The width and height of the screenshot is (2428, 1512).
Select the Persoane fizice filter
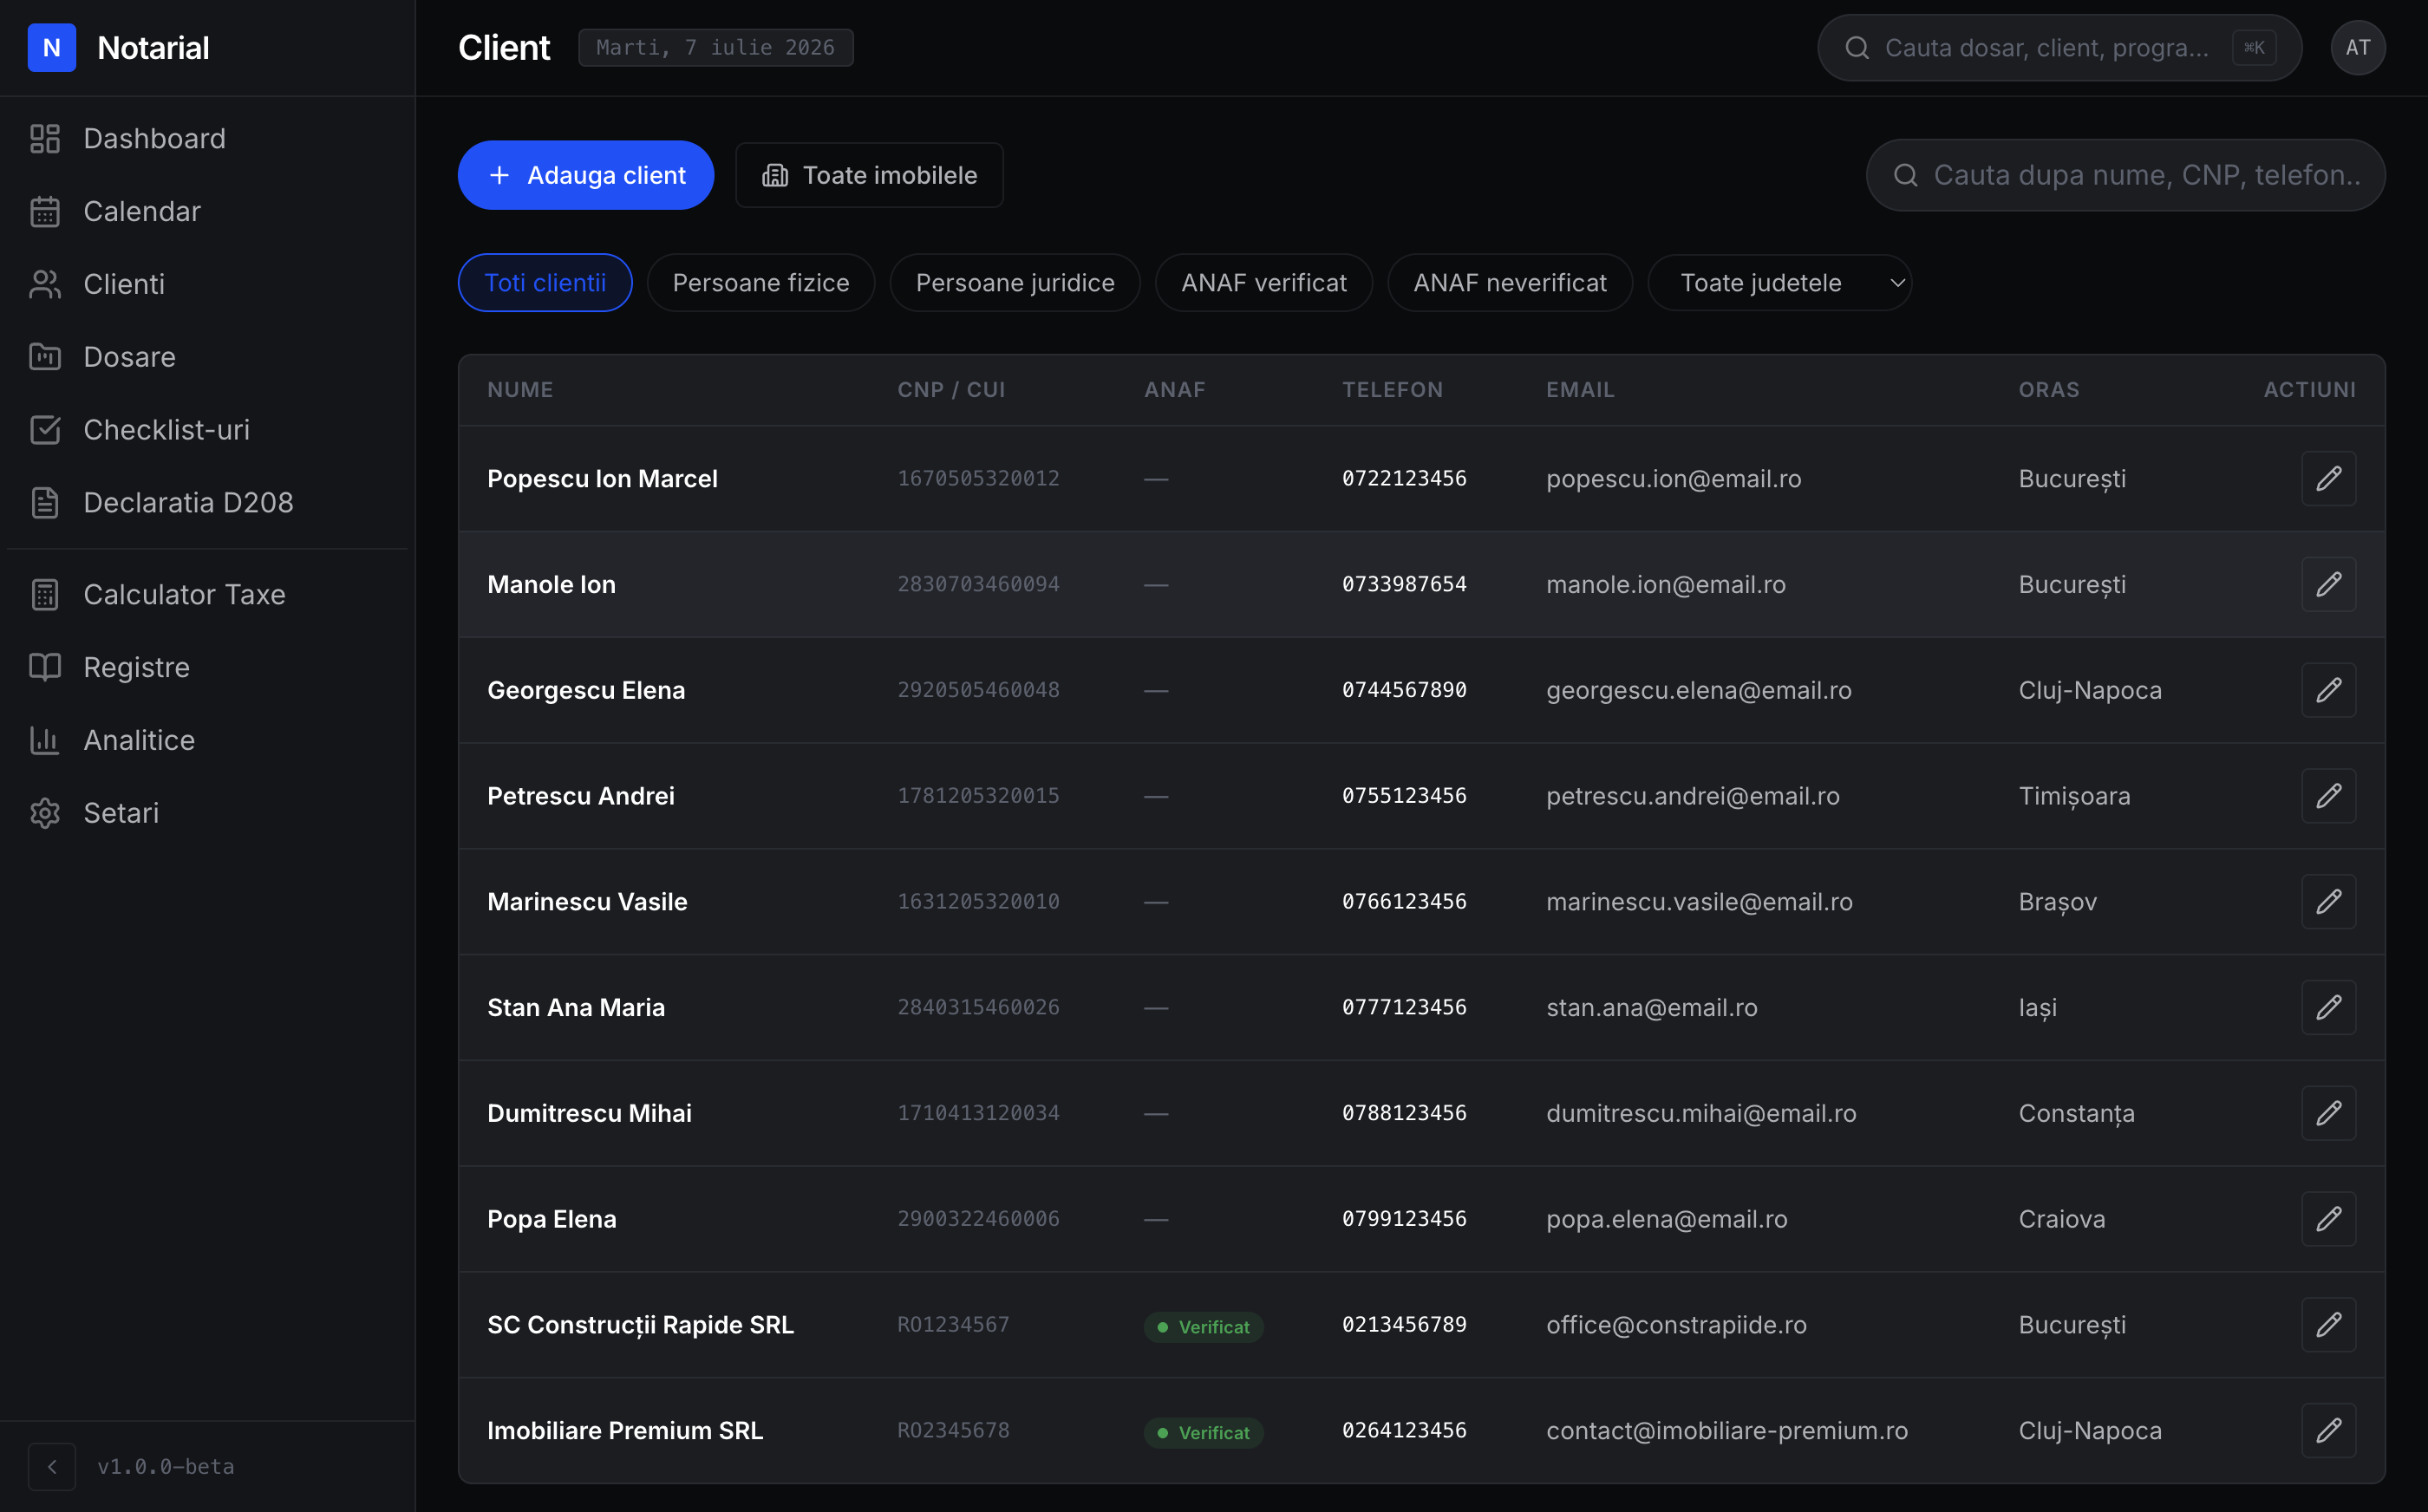[760, 283]
